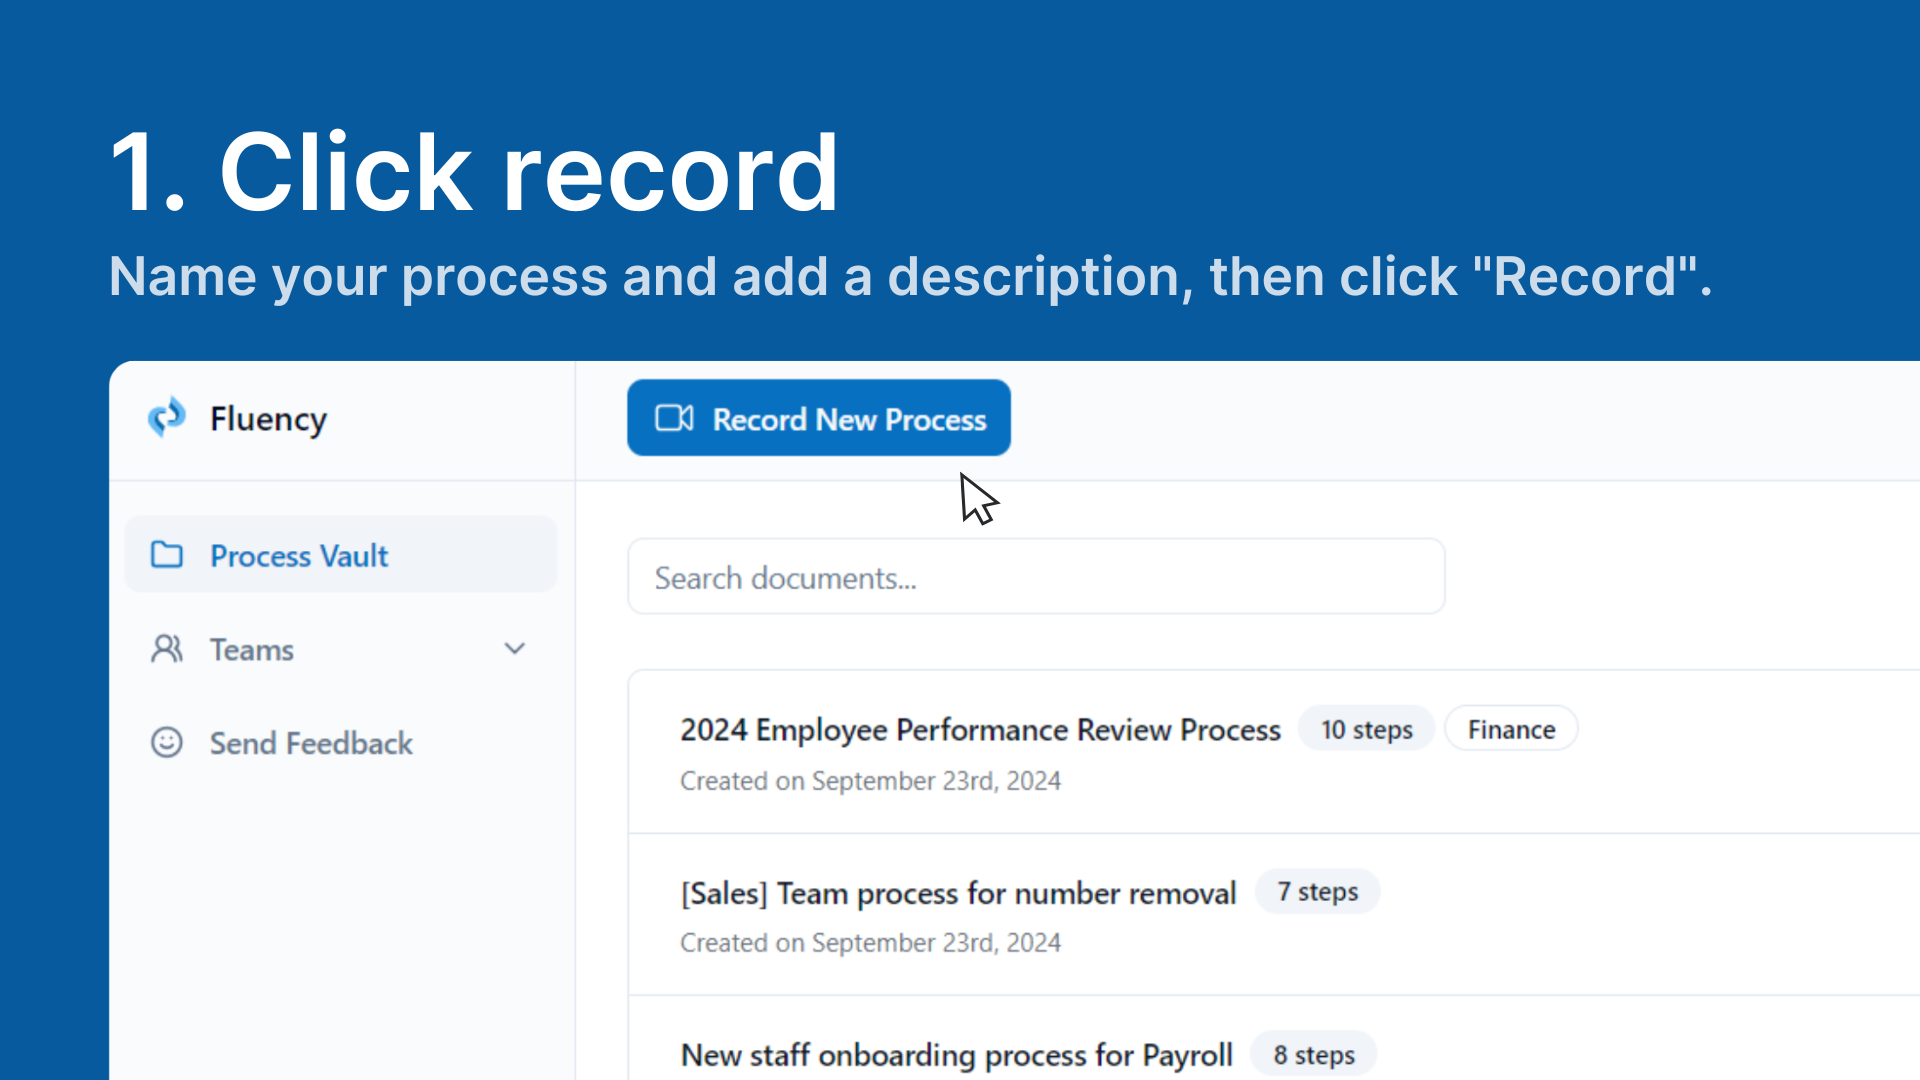Screen dimensions: 1920x1080
Task: Expand the Teams chevron arrow
Action: (515, 649)
